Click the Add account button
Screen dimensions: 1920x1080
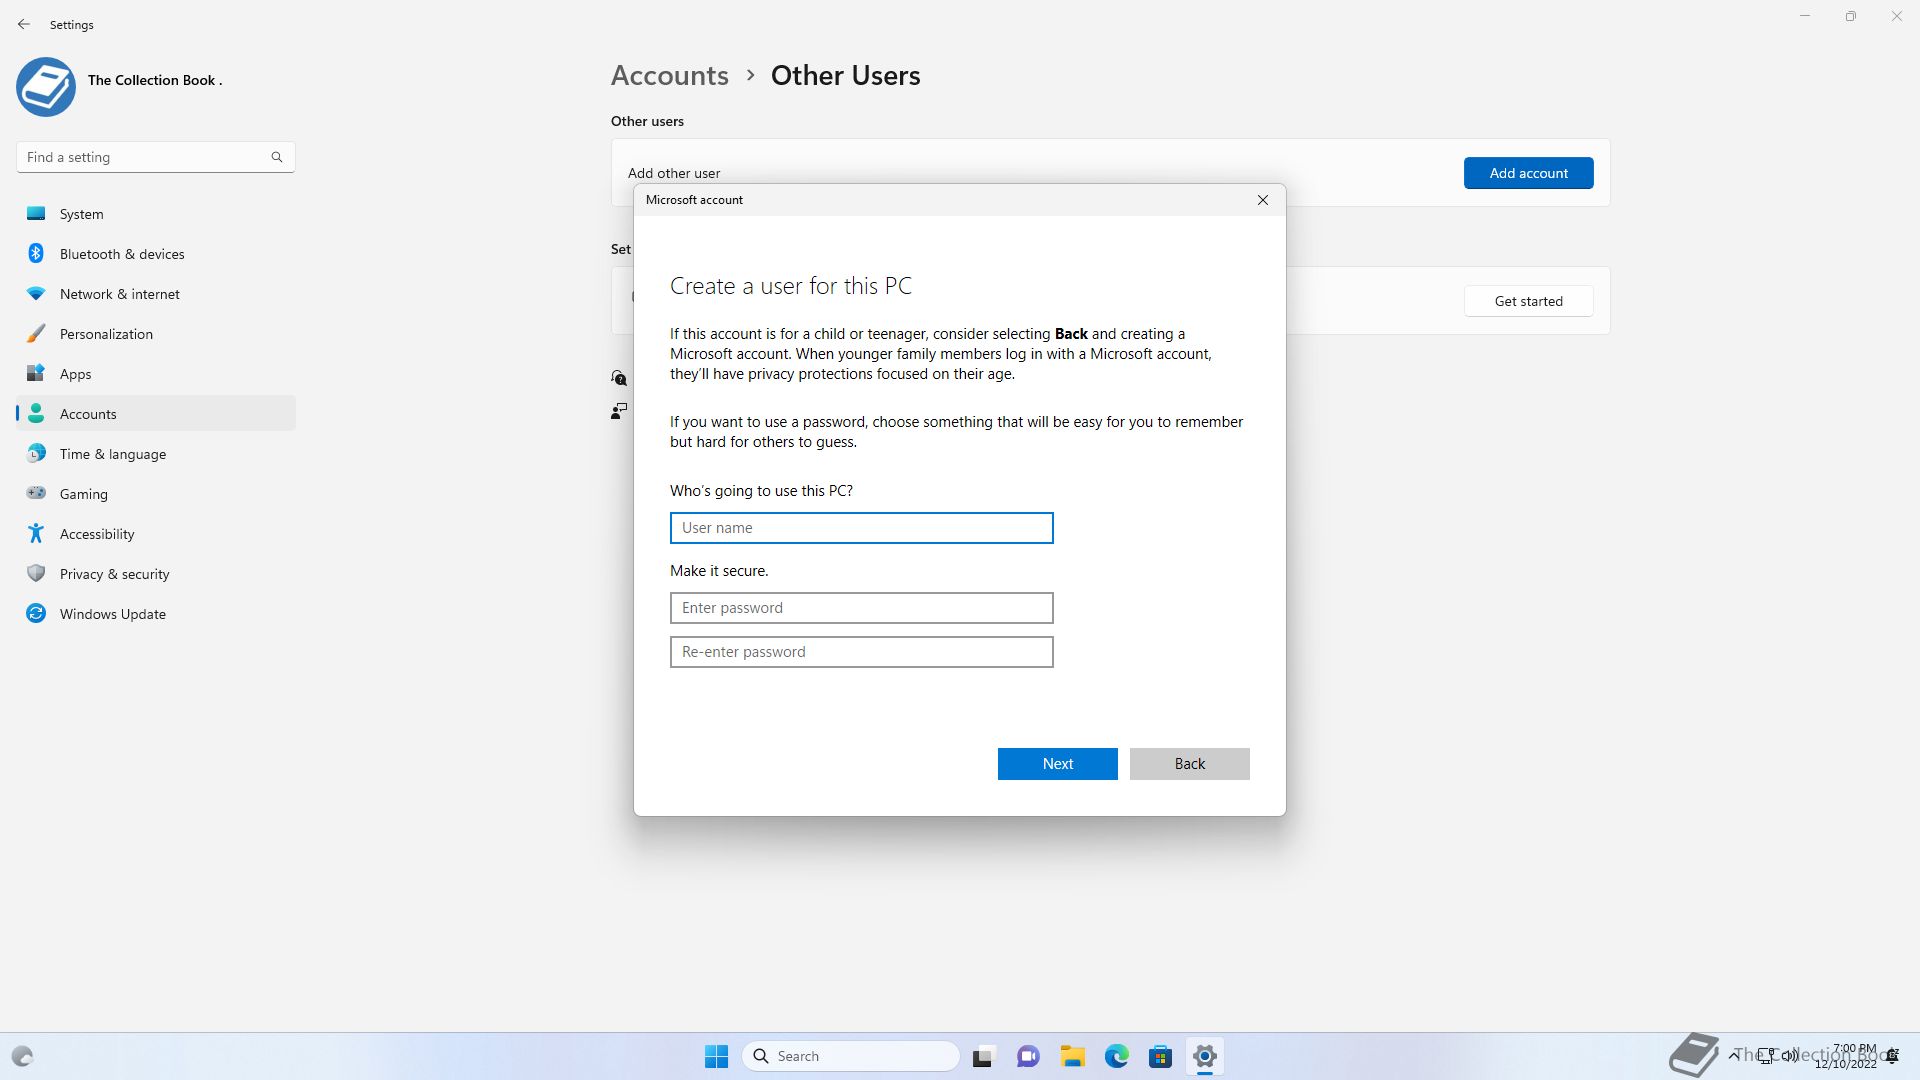(x=1528, y=173)
